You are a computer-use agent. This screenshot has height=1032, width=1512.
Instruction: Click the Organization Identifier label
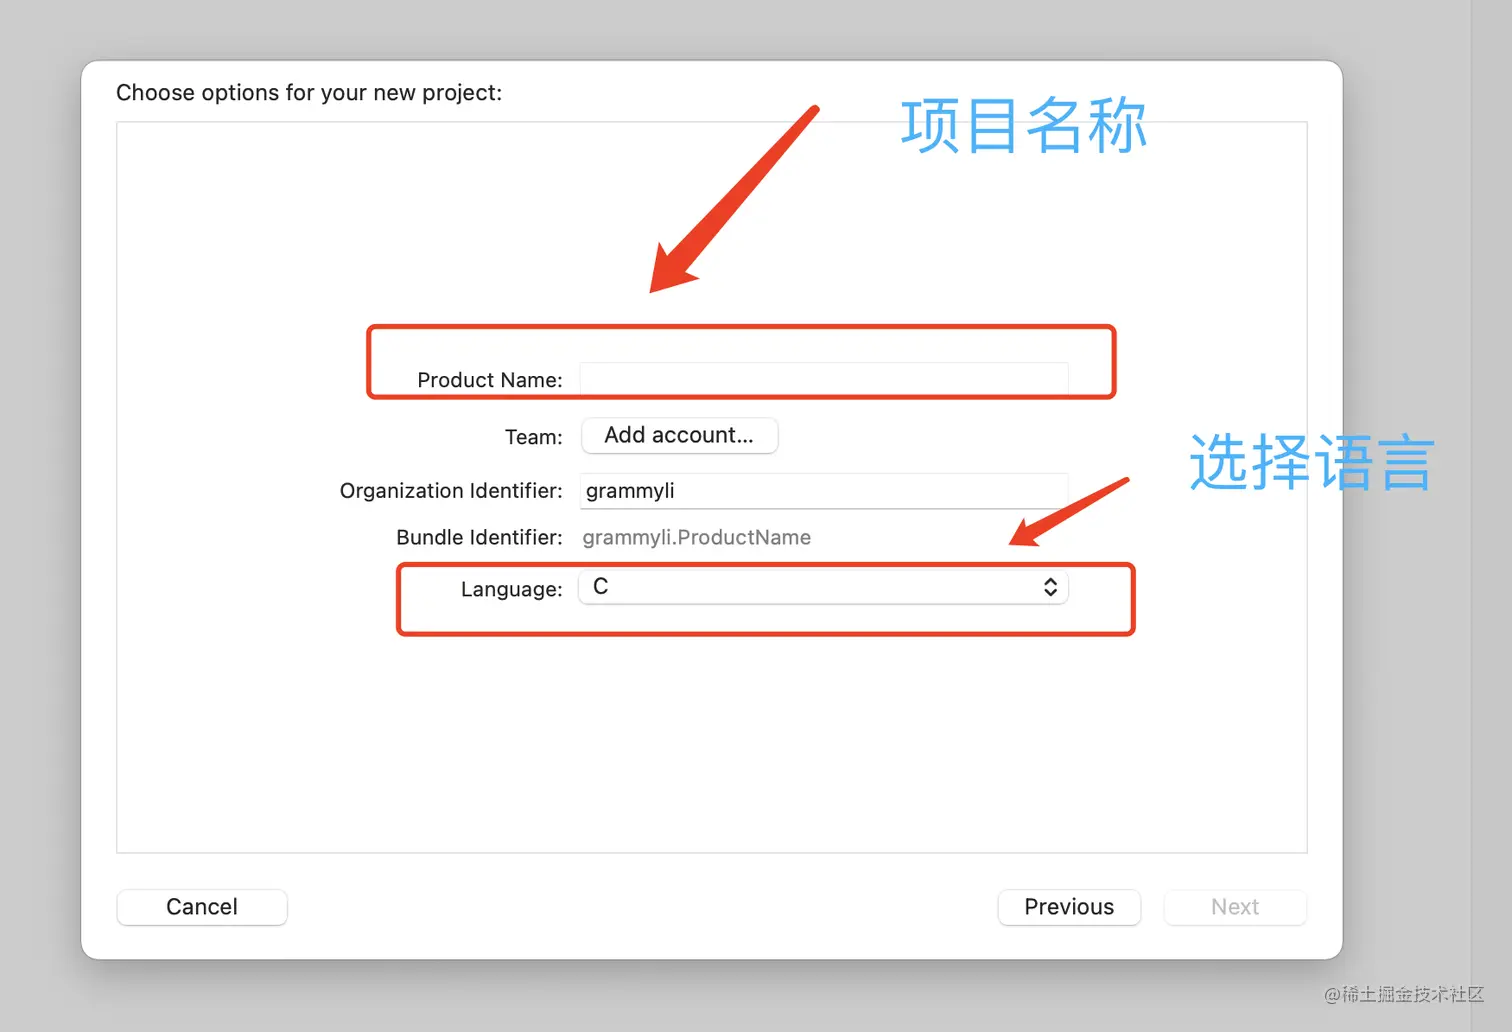(450, 490)
